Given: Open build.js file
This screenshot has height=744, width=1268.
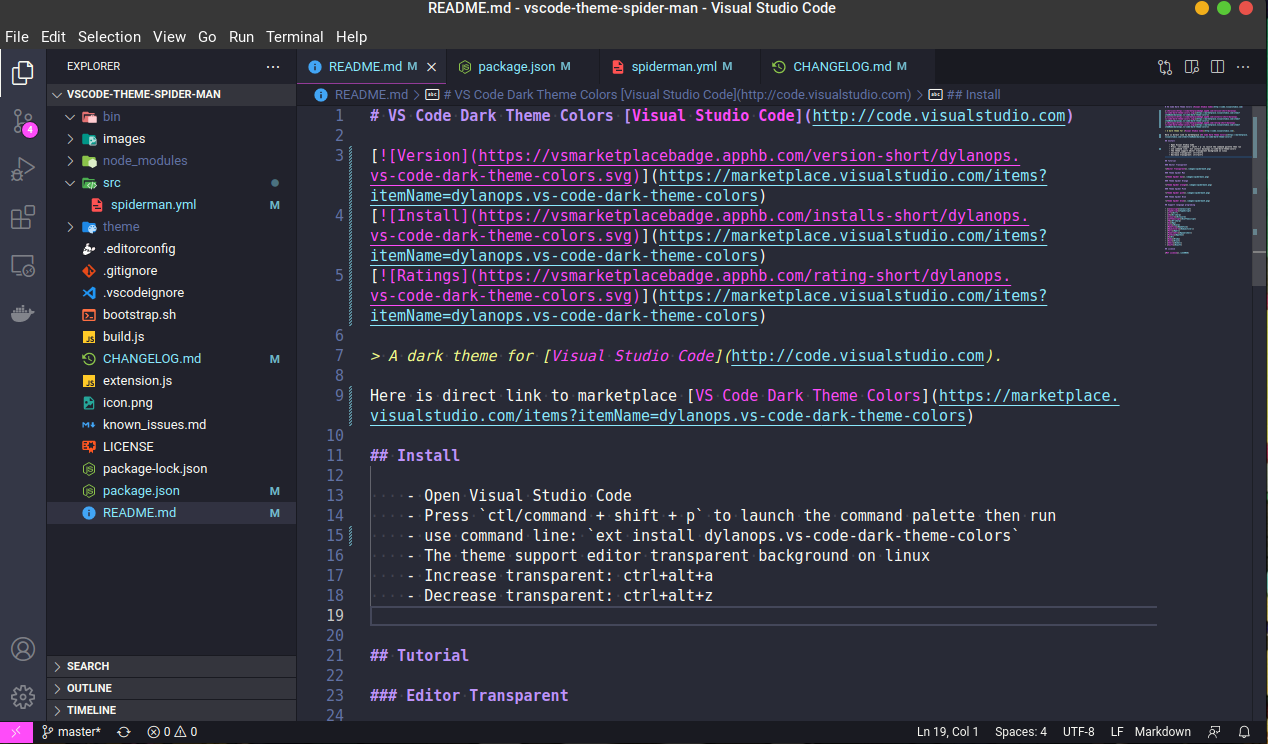Looking at the screenshot, I should coord(171,336).
